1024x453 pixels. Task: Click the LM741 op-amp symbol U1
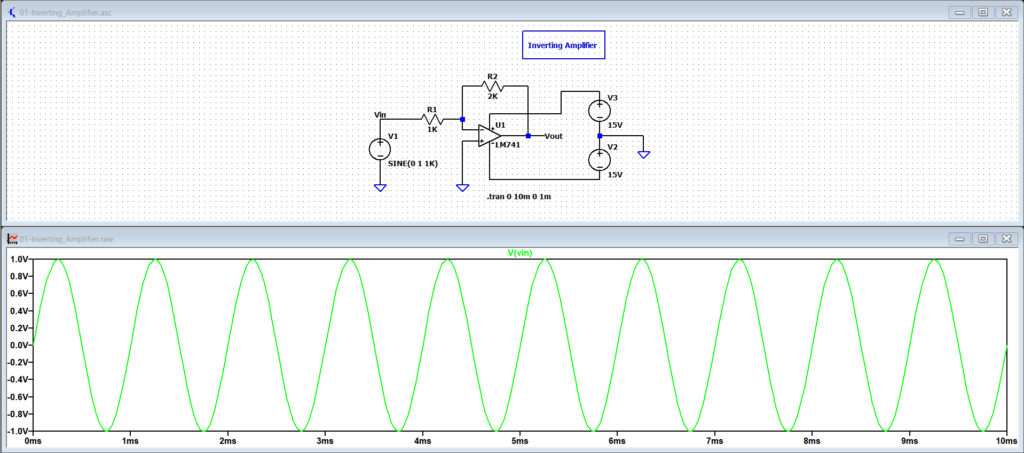[490, 134]
